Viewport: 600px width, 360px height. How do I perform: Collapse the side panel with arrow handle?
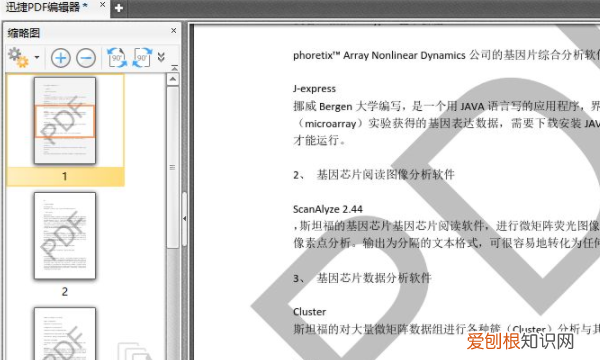[x=184, y=219]
